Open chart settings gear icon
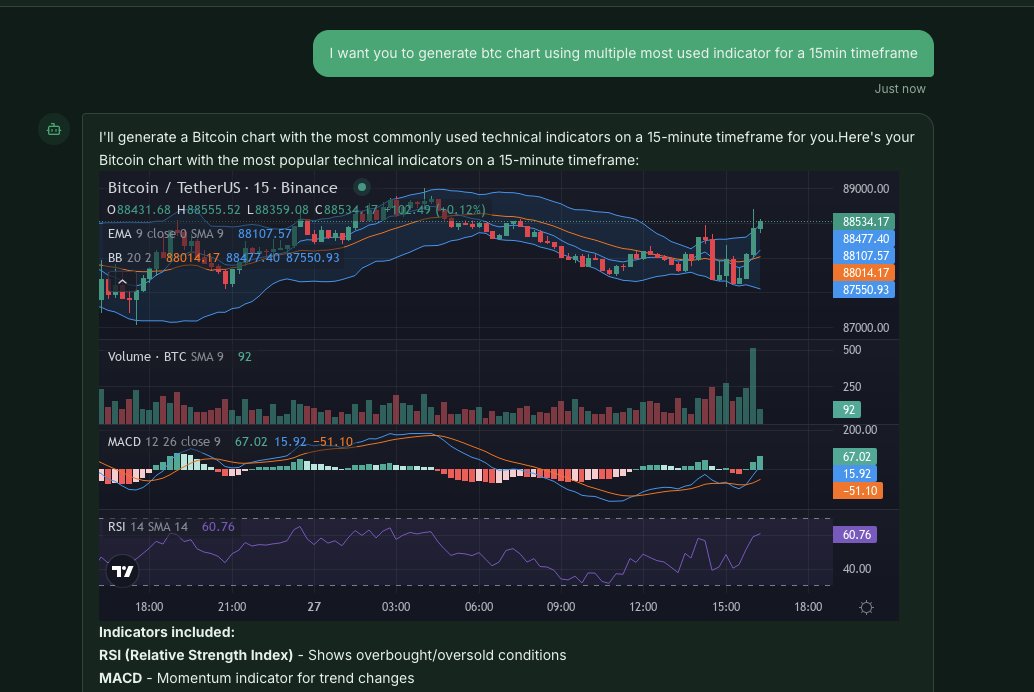 pos(867,608)
